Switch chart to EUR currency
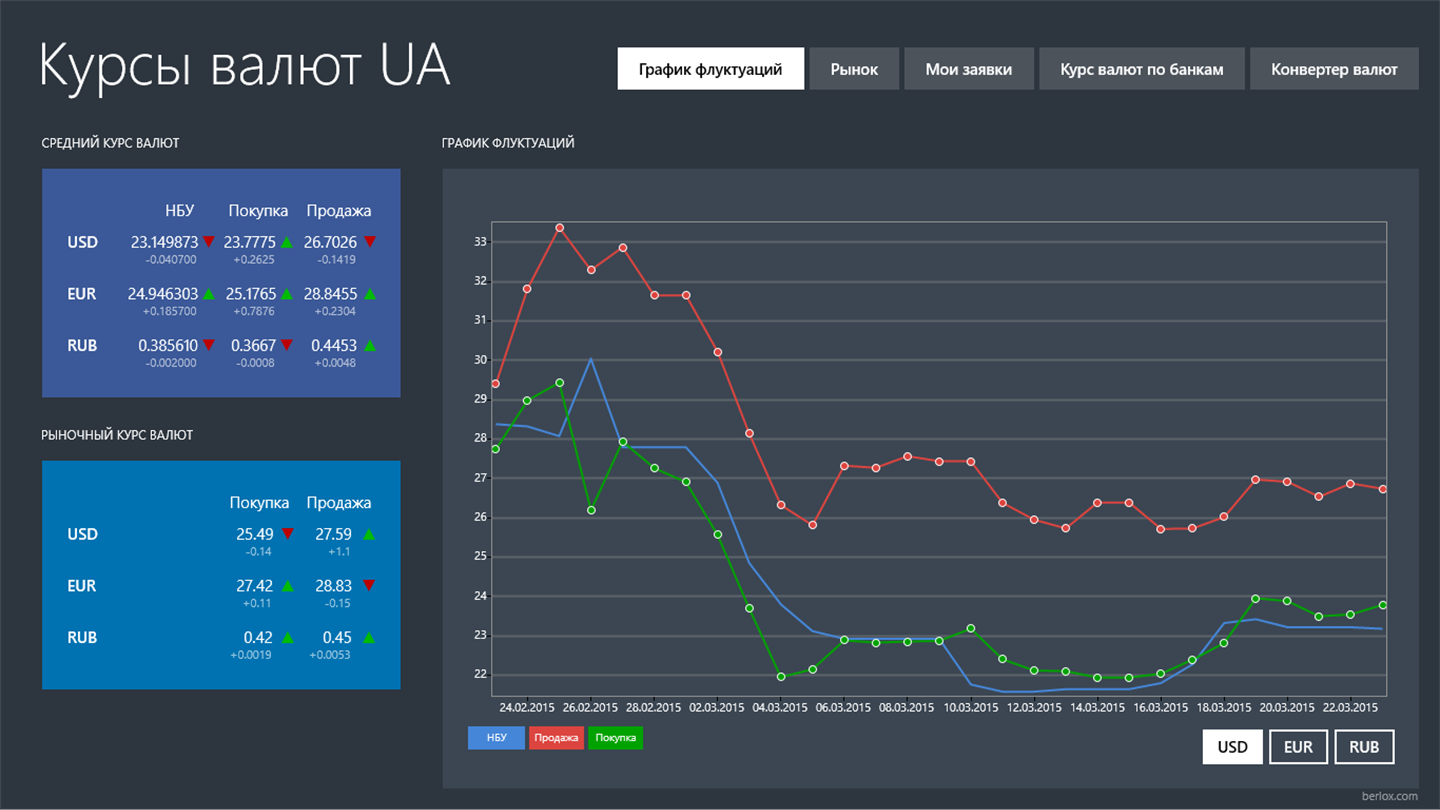The image size is (1440, 810). coord(1298,747)
